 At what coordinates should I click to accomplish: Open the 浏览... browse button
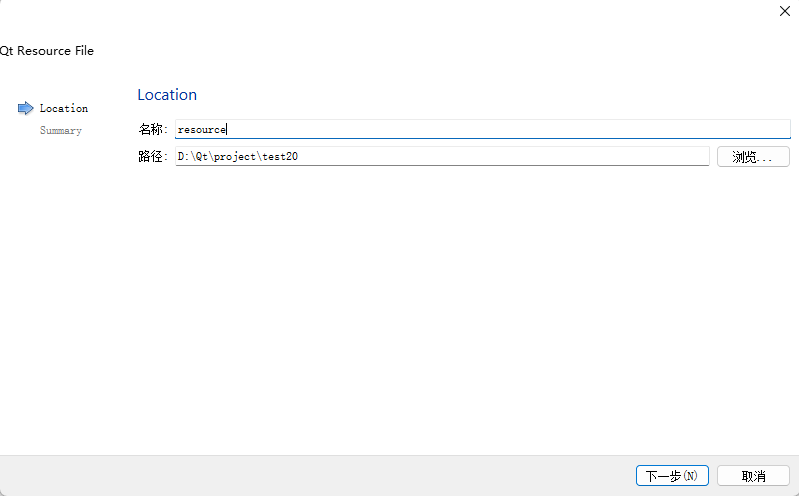coord(753,156)
